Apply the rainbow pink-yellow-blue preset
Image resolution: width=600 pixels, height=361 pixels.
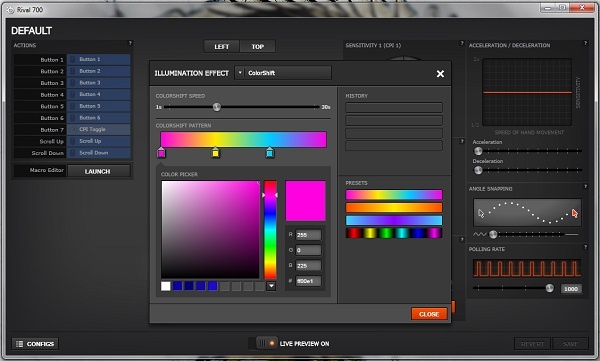pos(394,195)
